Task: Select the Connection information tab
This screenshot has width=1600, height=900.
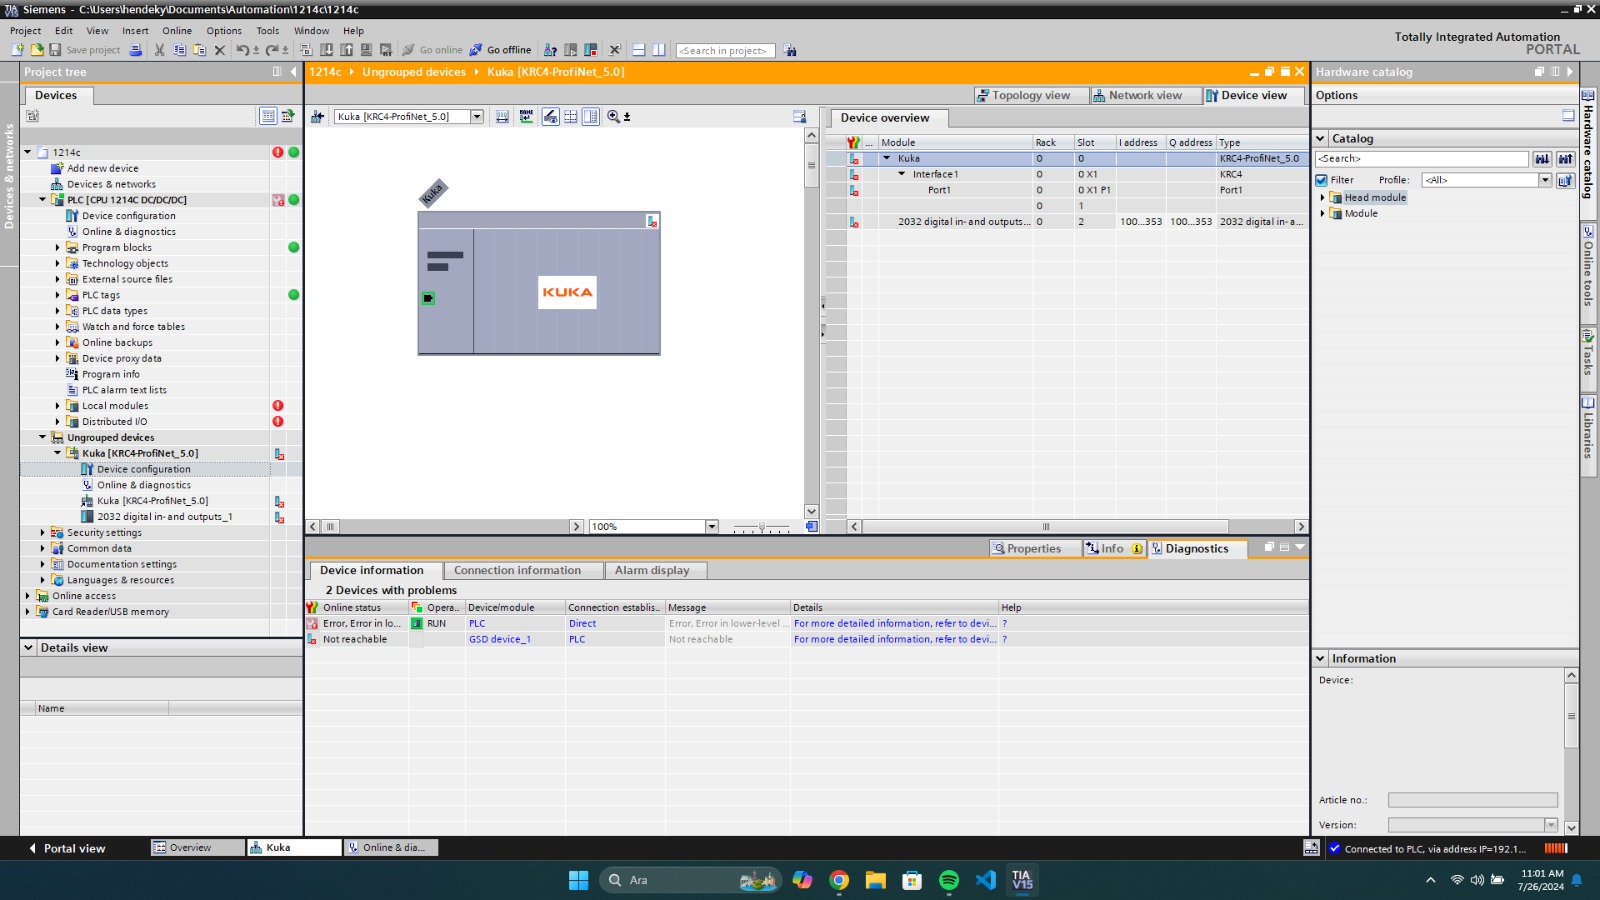Action: coord(517,571)
